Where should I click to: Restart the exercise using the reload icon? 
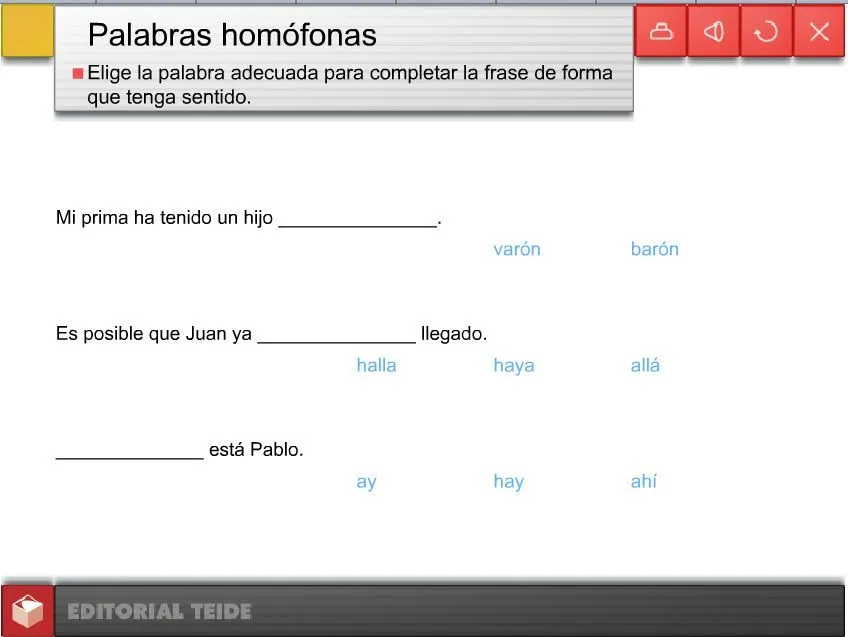(766, 31)
